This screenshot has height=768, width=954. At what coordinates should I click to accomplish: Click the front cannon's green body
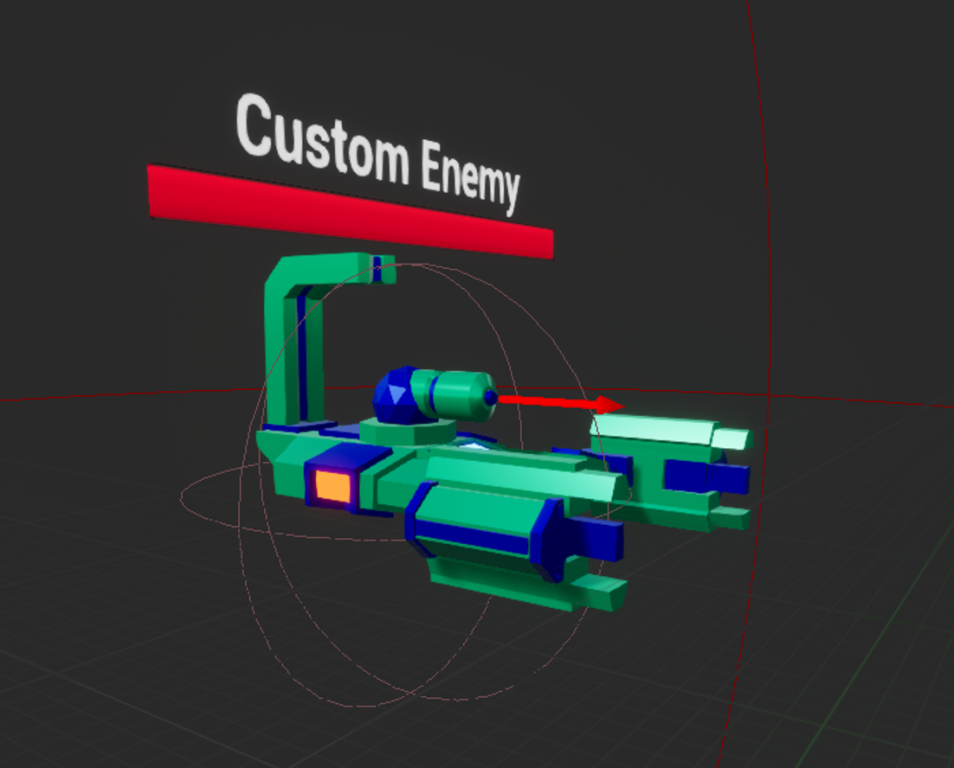478,530
